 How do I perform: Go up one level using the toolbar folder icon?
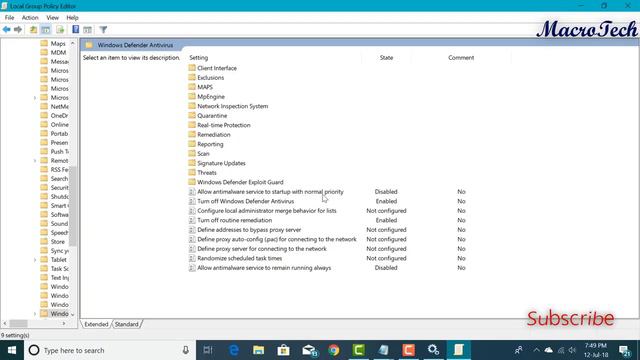33,29
